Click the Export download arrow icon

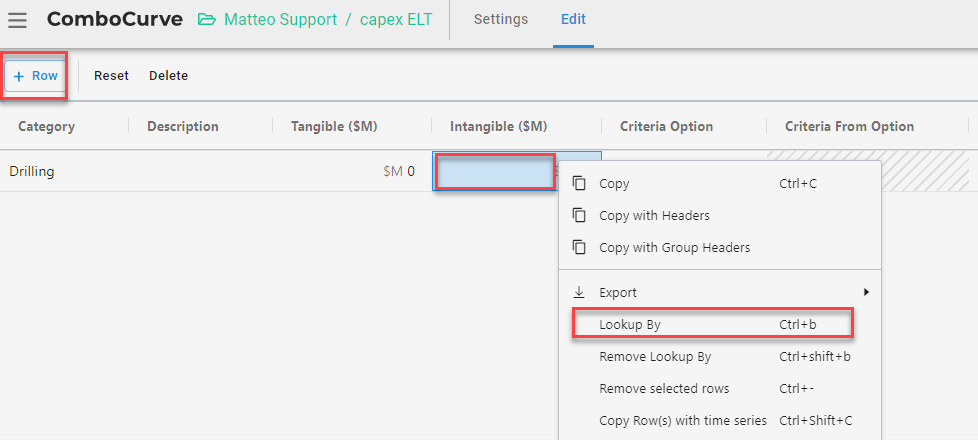tap(579, 292)
